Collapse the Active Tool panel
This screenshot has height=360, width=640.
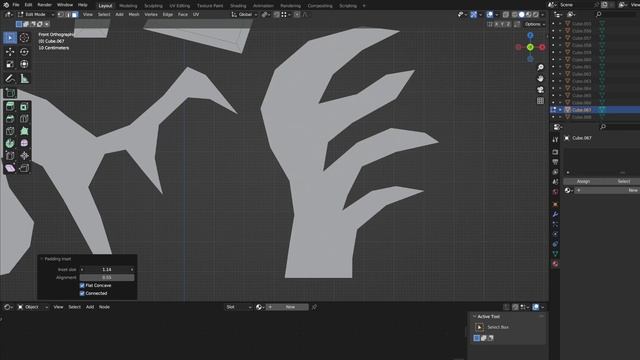(474, 316)
